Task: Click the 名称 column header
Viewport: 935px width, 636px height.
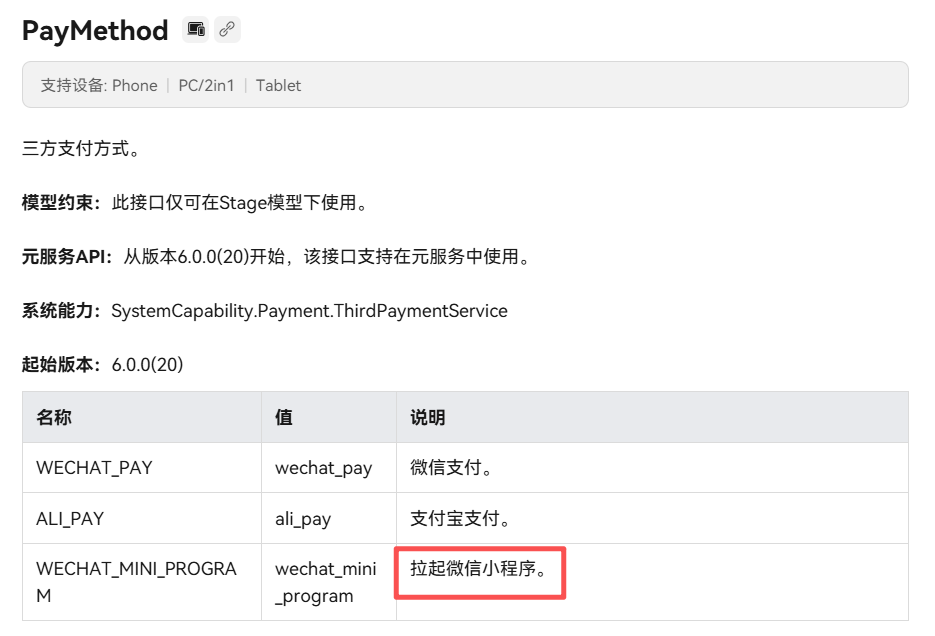Action: 142,417
